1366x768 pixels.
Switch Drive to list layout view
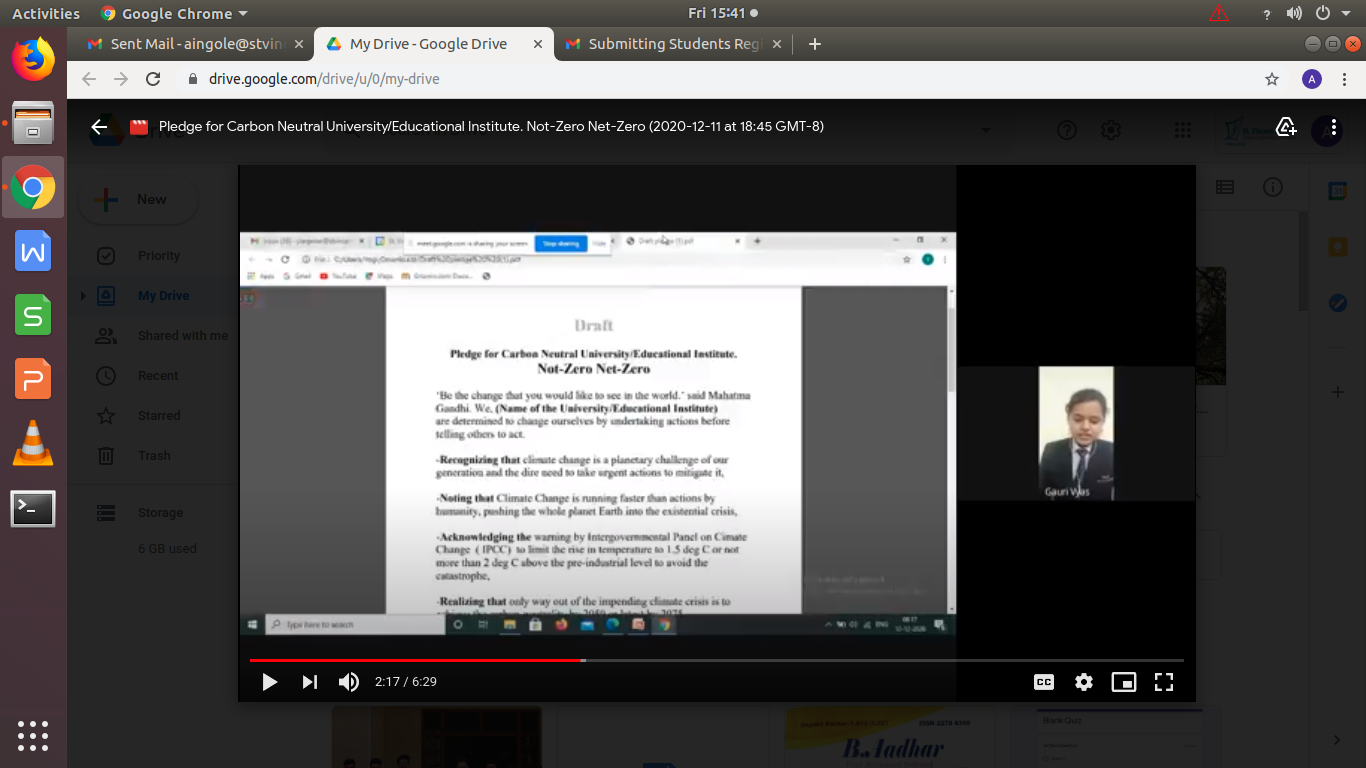click(1225, 187)
